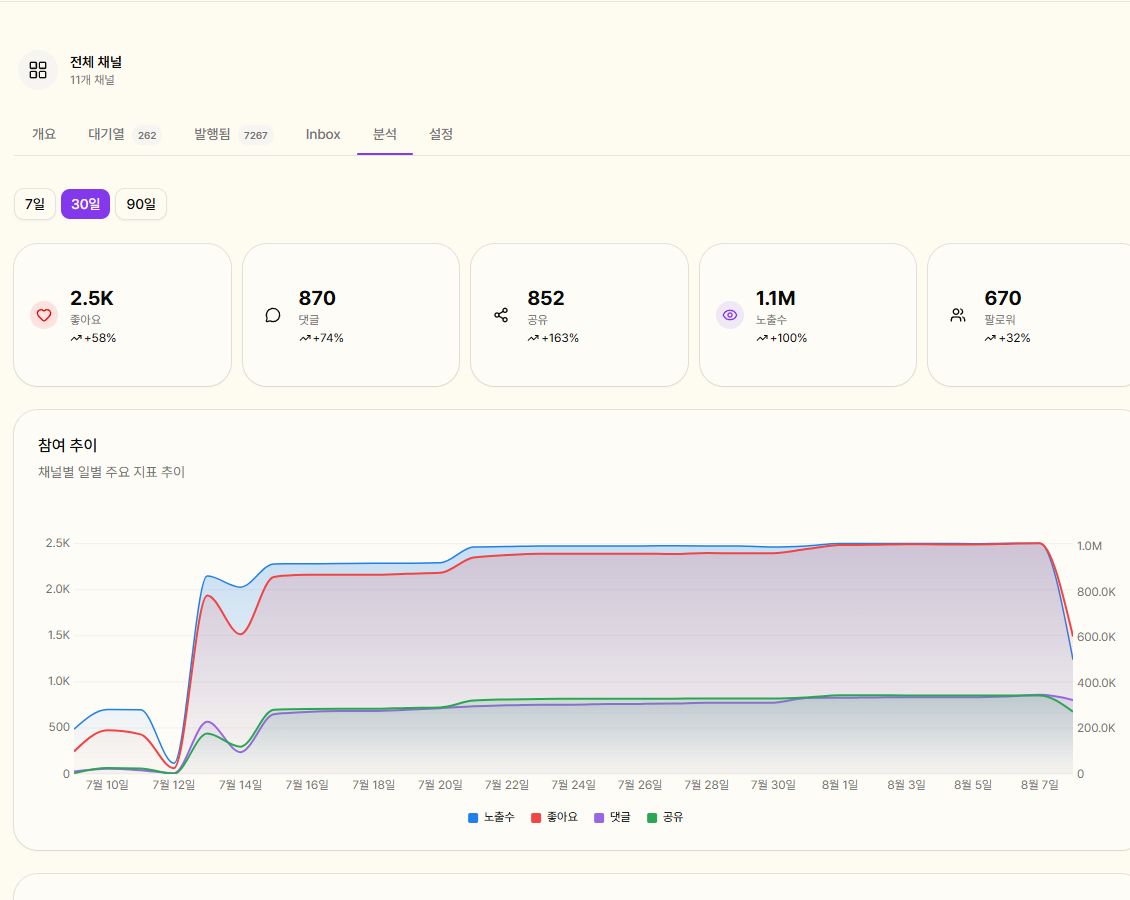Image resolution: width=1130 pixels, height=900 pixels.
Task: Click the all-channels grid icon
Action: (x=37, y=70)
